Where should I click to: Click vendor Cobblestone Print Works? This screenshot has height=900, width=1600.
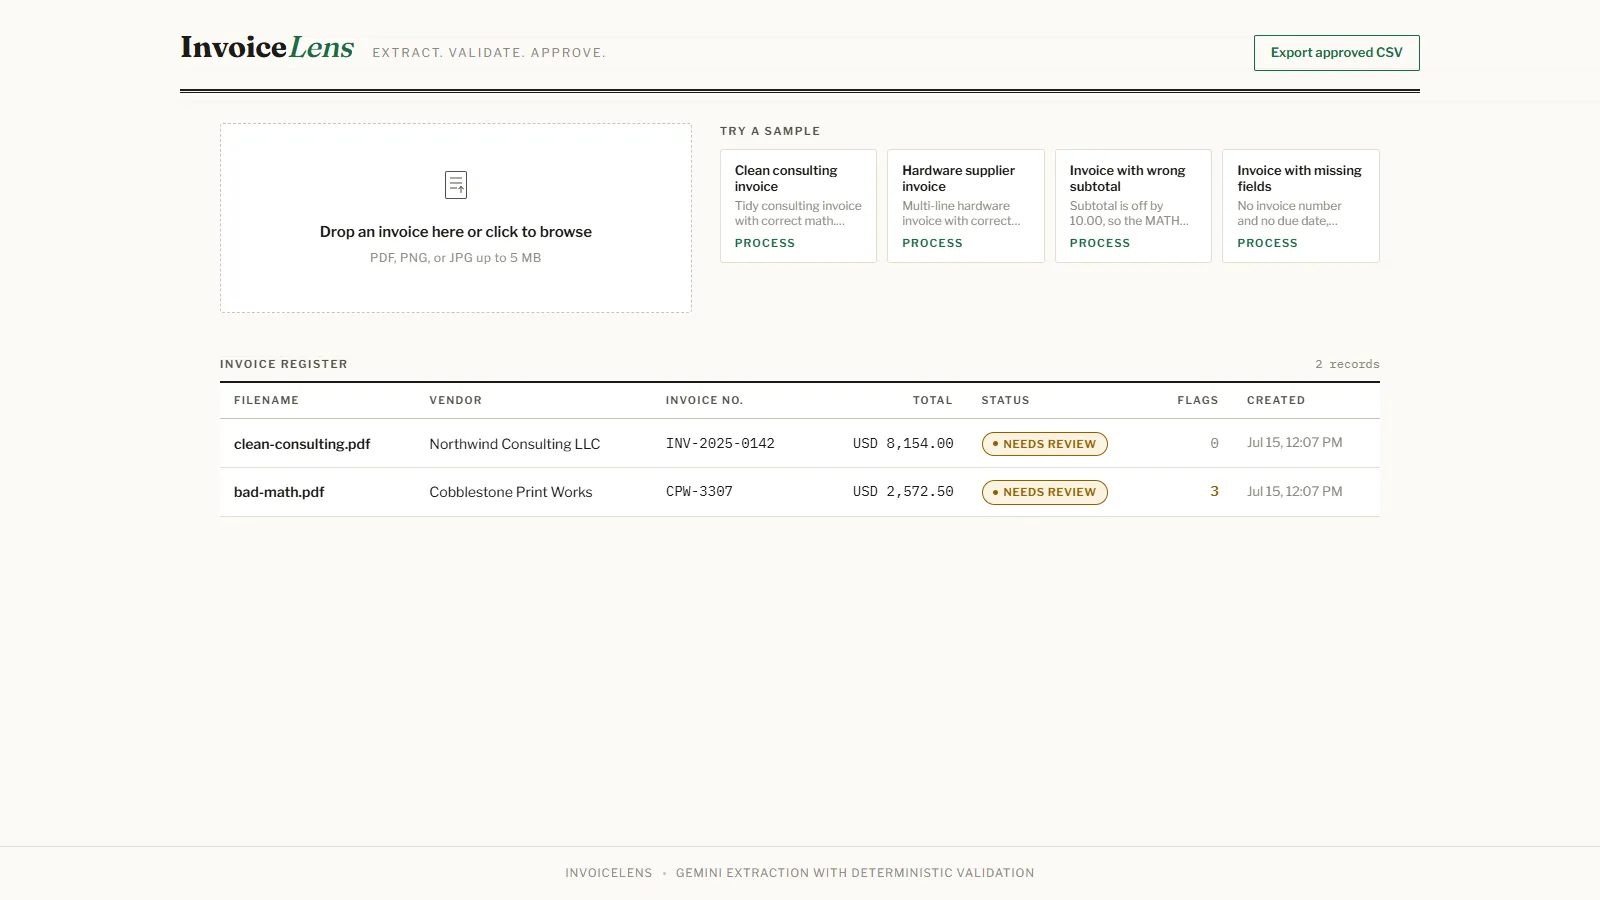click(511, 492)
